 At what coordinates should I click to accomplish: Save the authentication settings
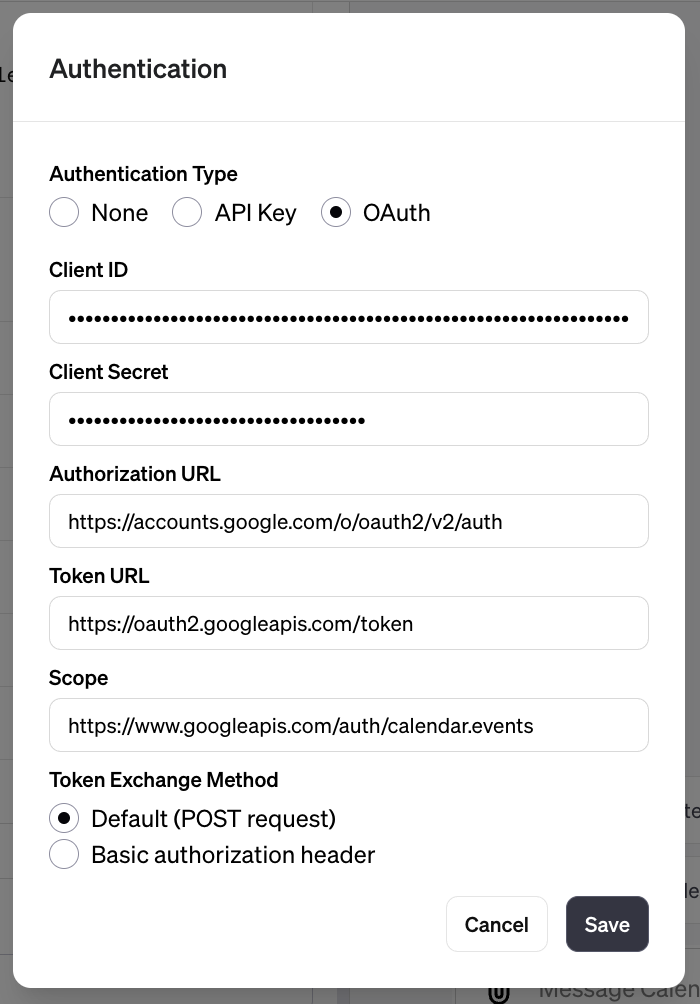[x=607, y=924]
